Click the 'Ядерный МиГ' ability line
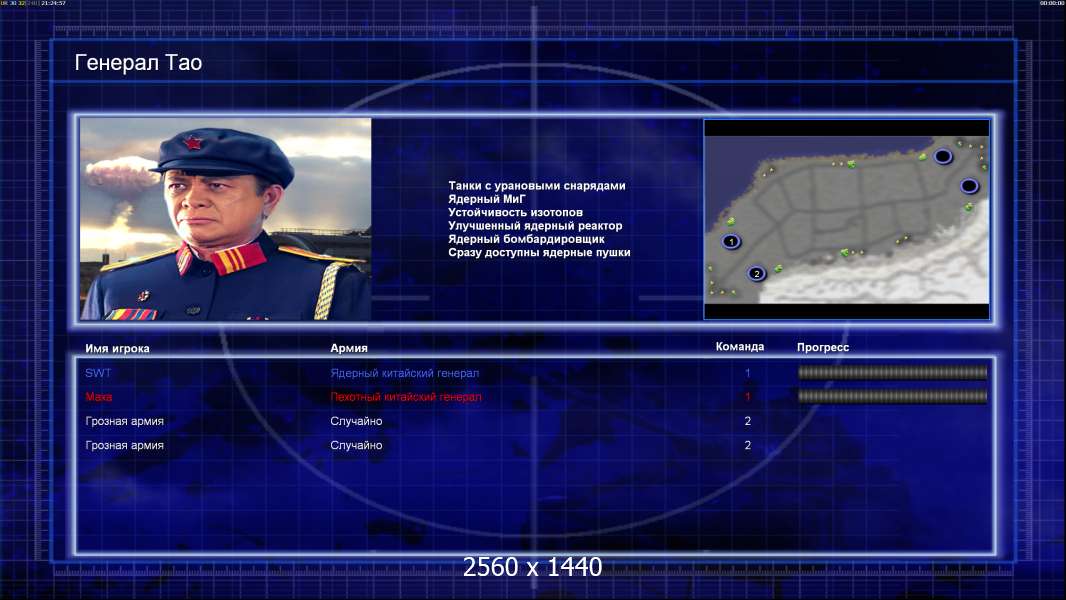Screen dimensions: 1066x600 click(x=487, y=199)
